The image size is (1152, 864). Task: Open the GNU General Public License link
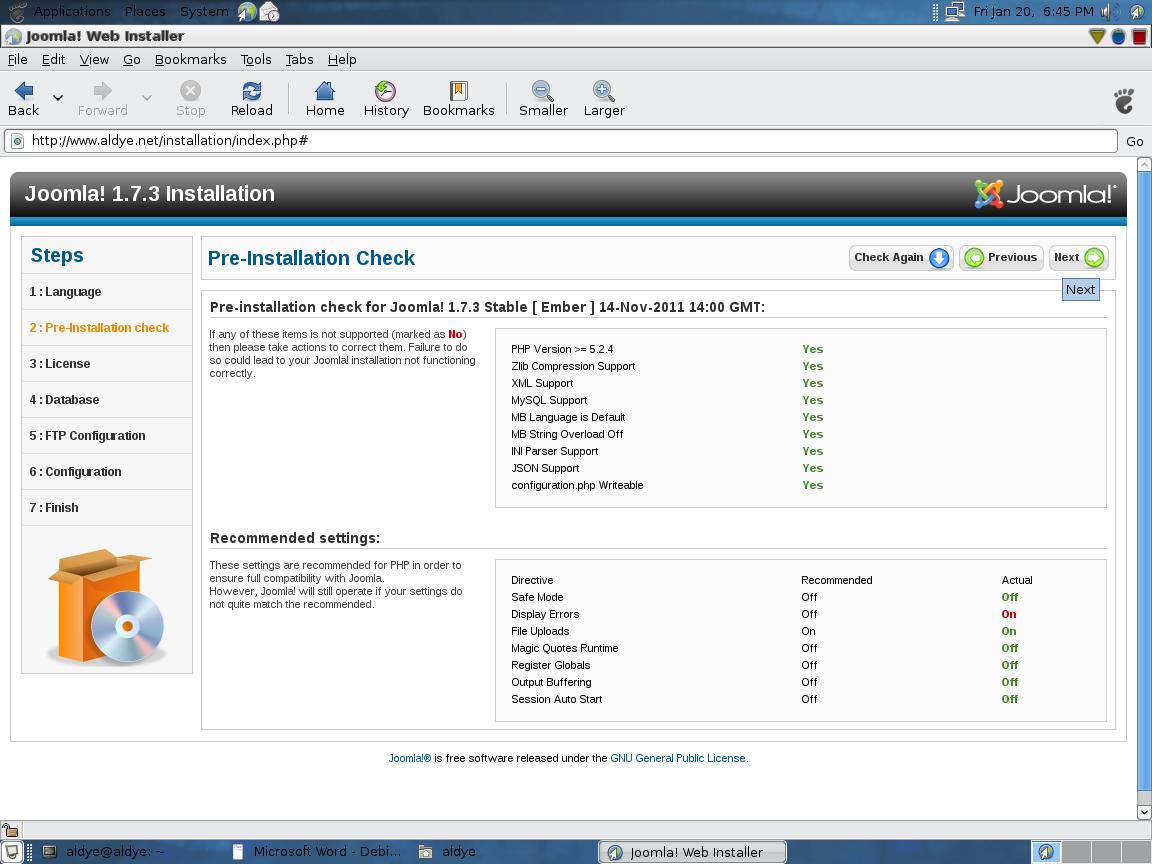pyautogui.click(x=677, y=758)
